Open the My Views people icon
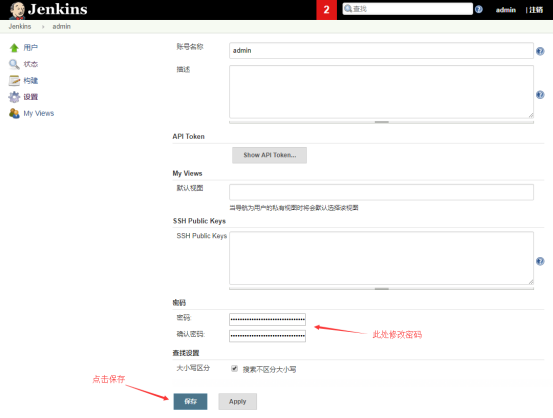This screenshot has width=553, height=418. (x=14, y=113)
